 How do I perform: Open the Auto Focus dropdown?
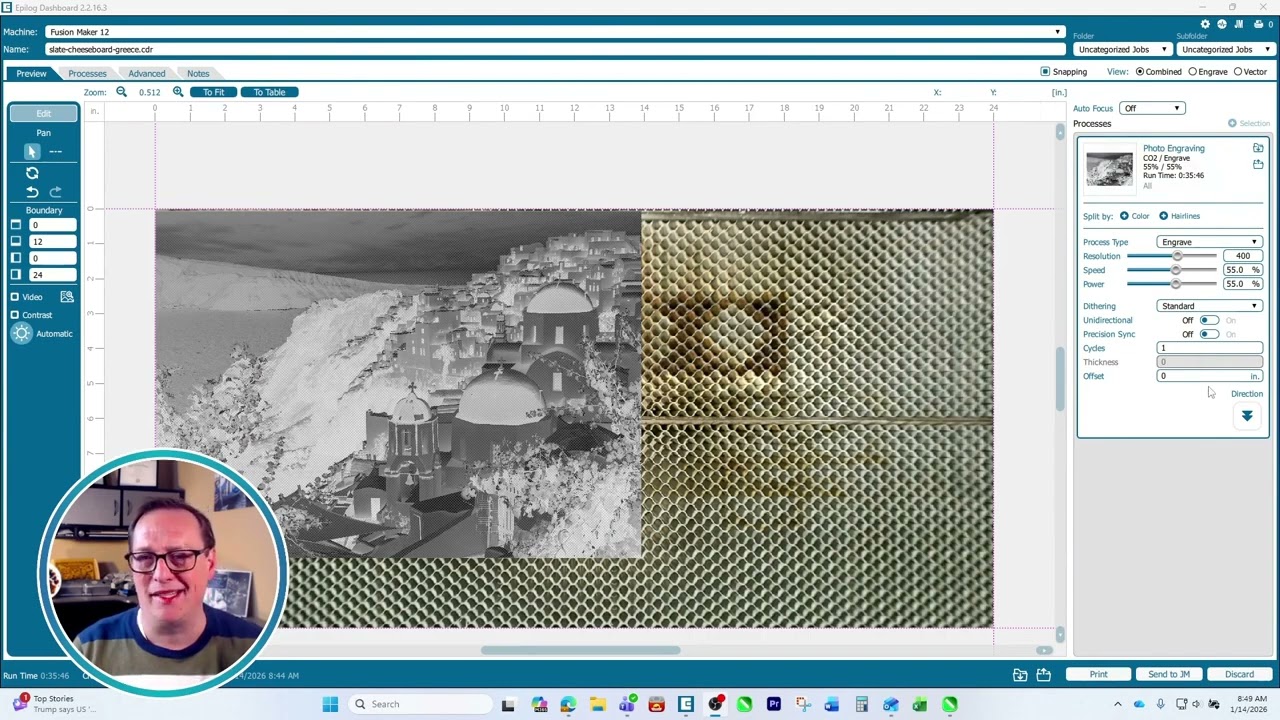coord(1153,108)
